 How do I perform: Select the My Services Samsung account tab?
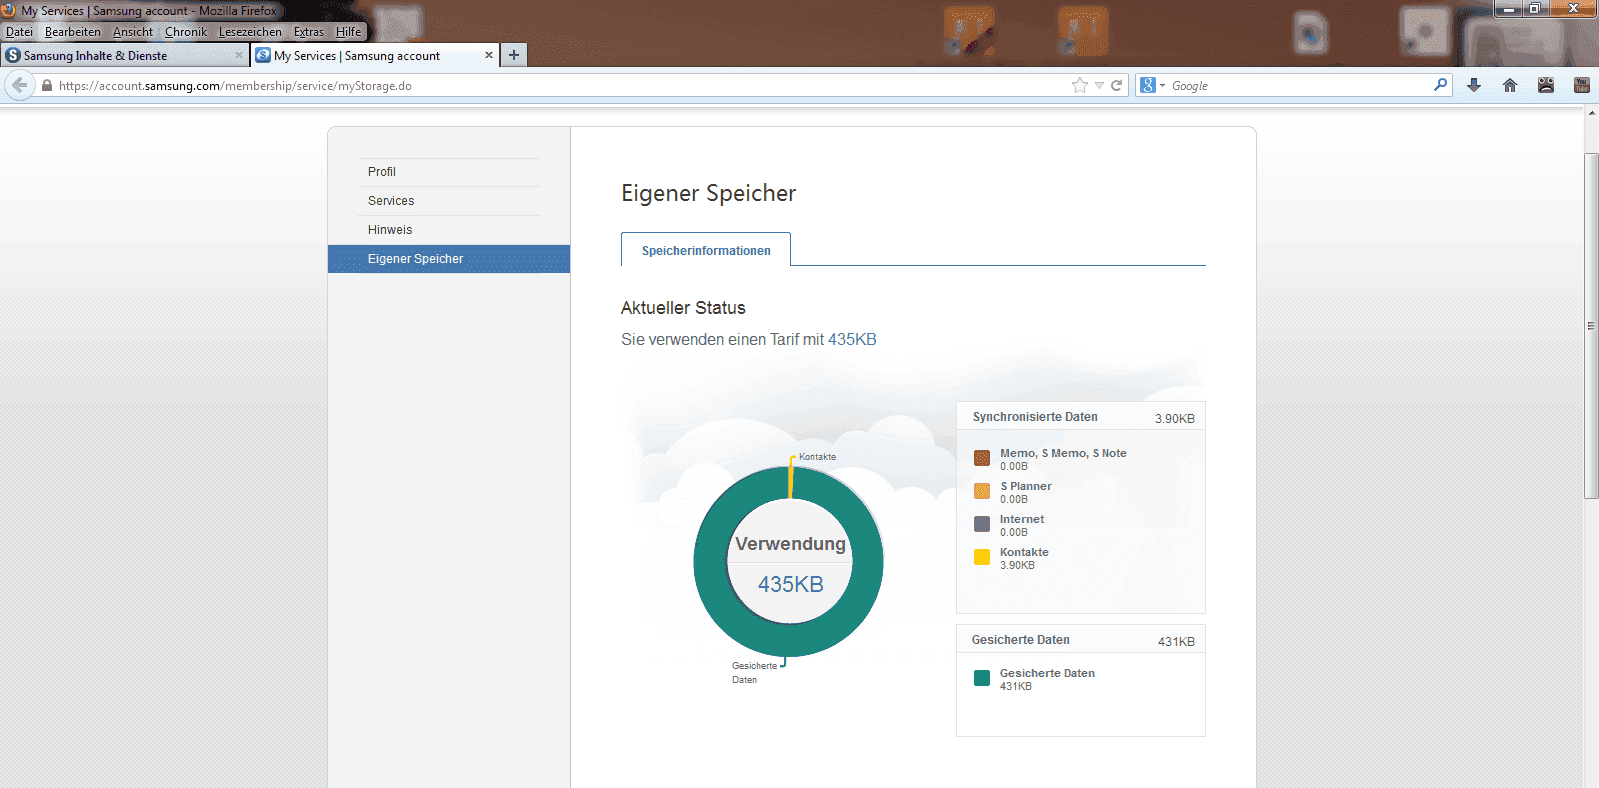coord(375,55)
